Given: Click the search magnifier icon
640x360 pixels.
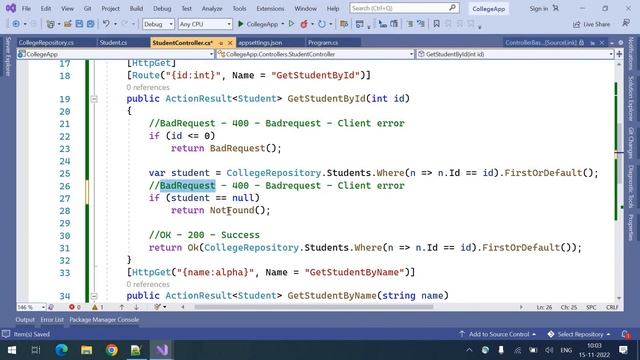Looking at the screenshot, I should 452,8.
